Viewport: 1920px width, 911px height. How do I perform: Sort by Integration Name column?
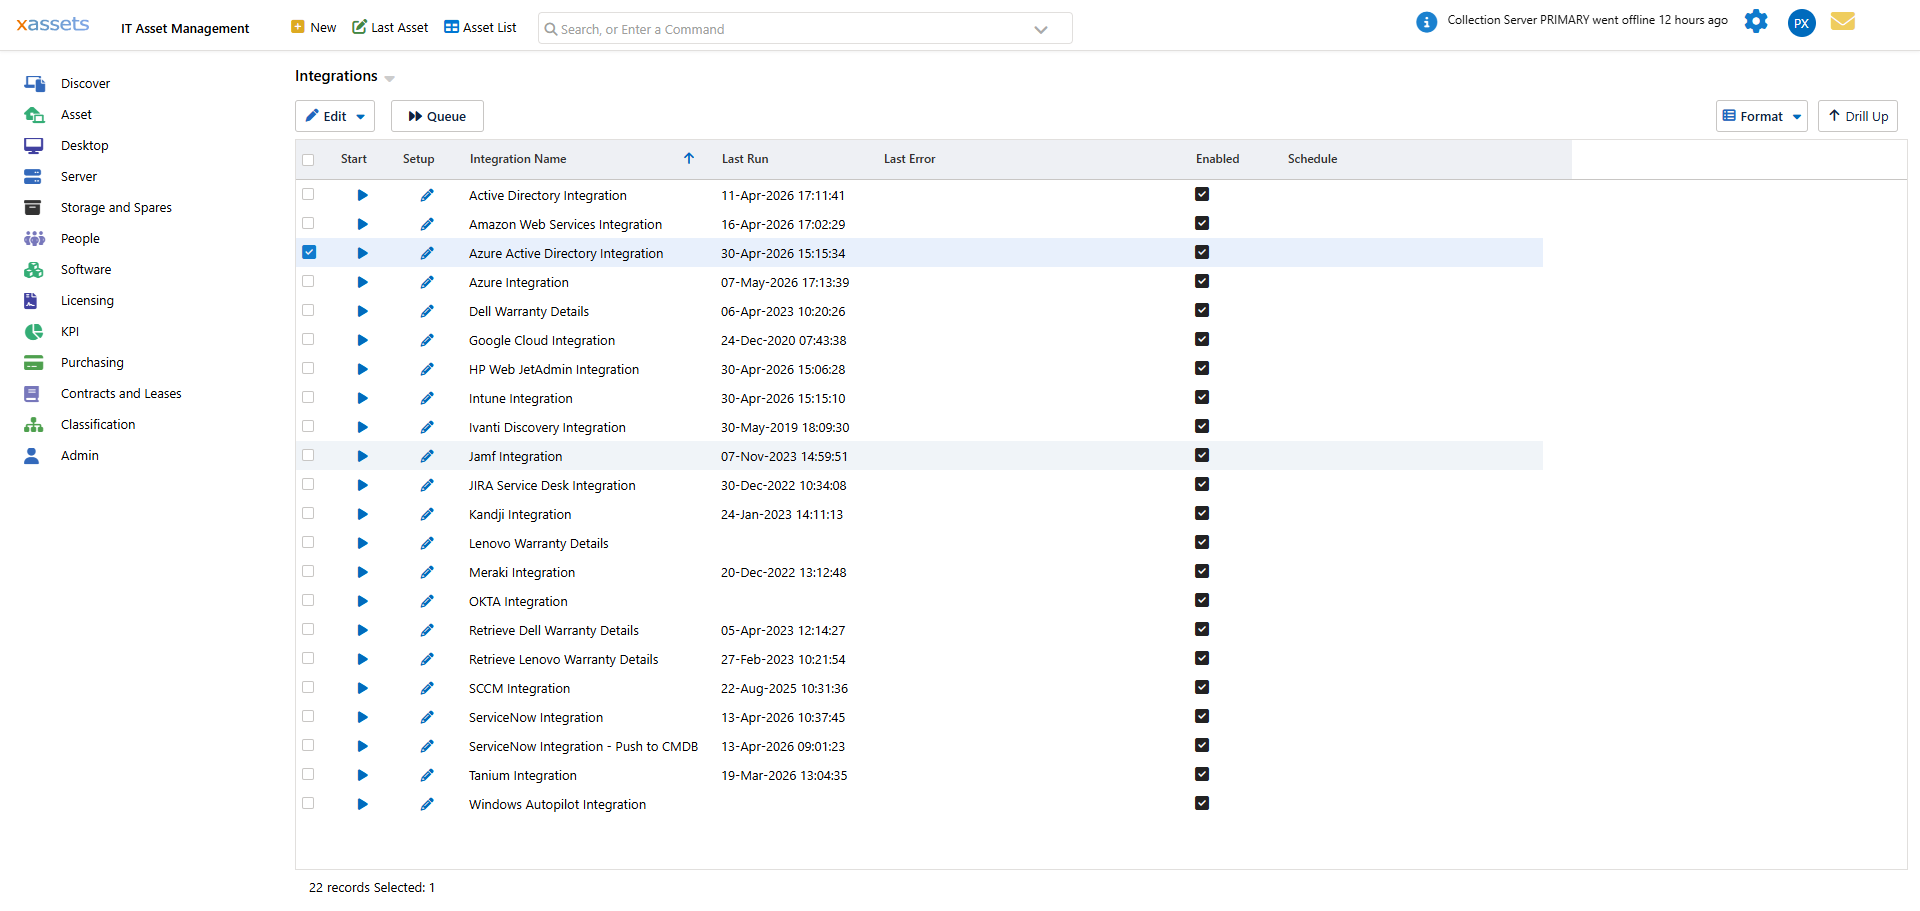[518, 160]
